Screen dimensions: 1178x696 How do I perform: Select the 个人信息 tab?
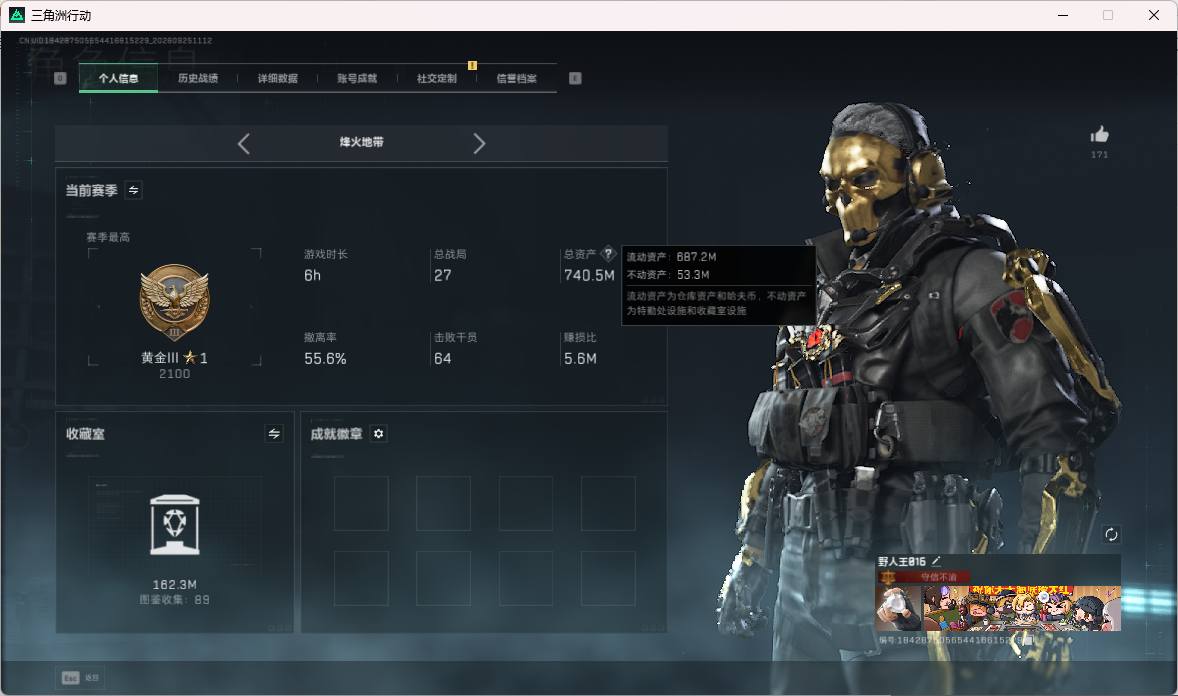point(118,78)
